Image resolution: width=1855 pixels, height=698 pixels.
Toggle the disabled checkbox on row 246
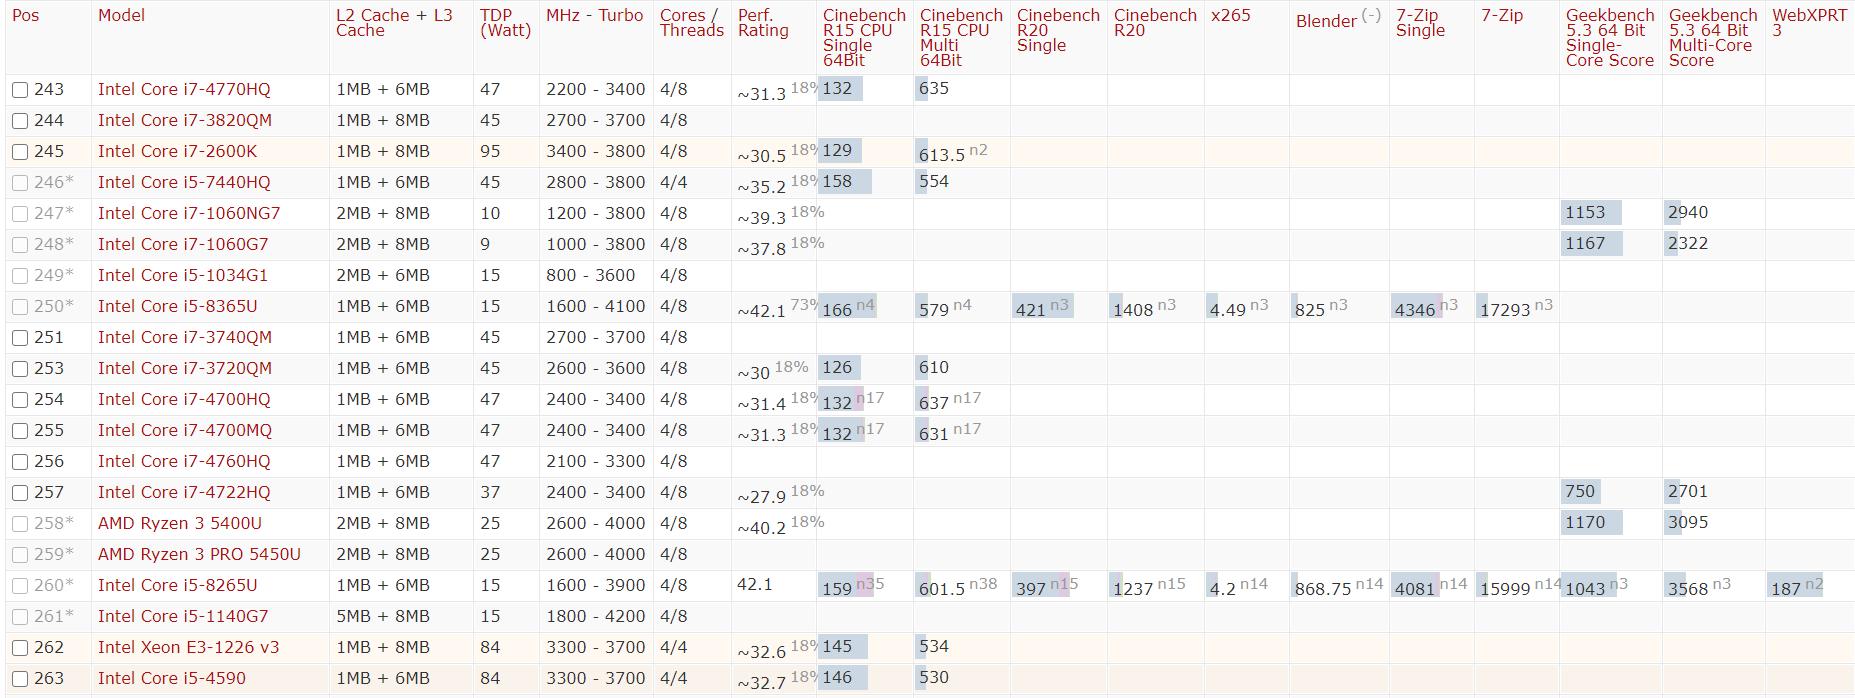click(x=20, y=183)
